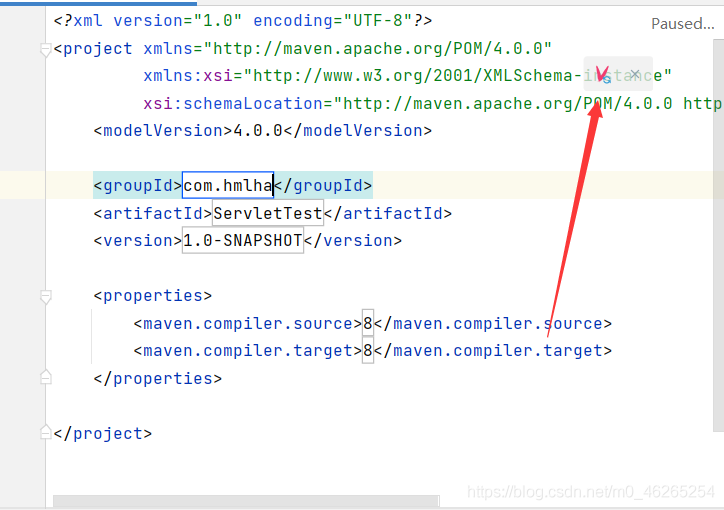The width and height of the screenshot is (724, 510).
Task: Click the "xmlns:xsi" attribute name
Action: 188,75
